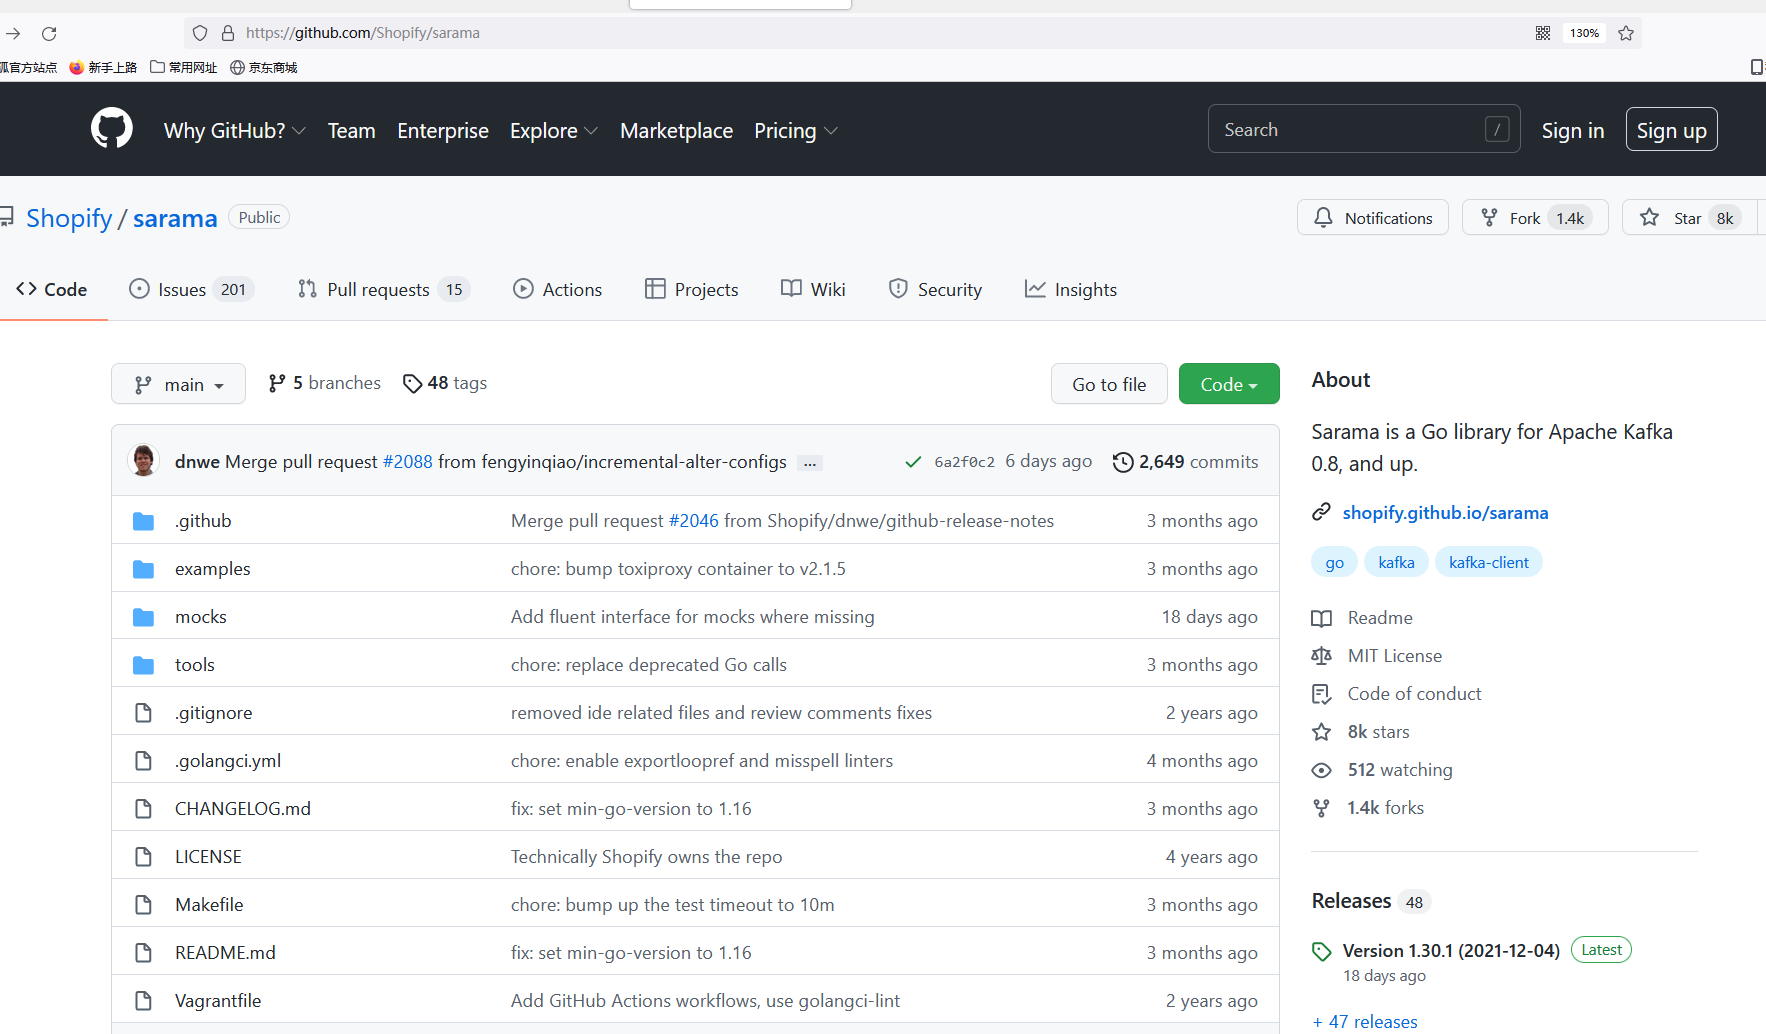Click the star icon next to 8k stars
The width and height of the screenshot is (1766, 1034).
[x=1321, y=732]
